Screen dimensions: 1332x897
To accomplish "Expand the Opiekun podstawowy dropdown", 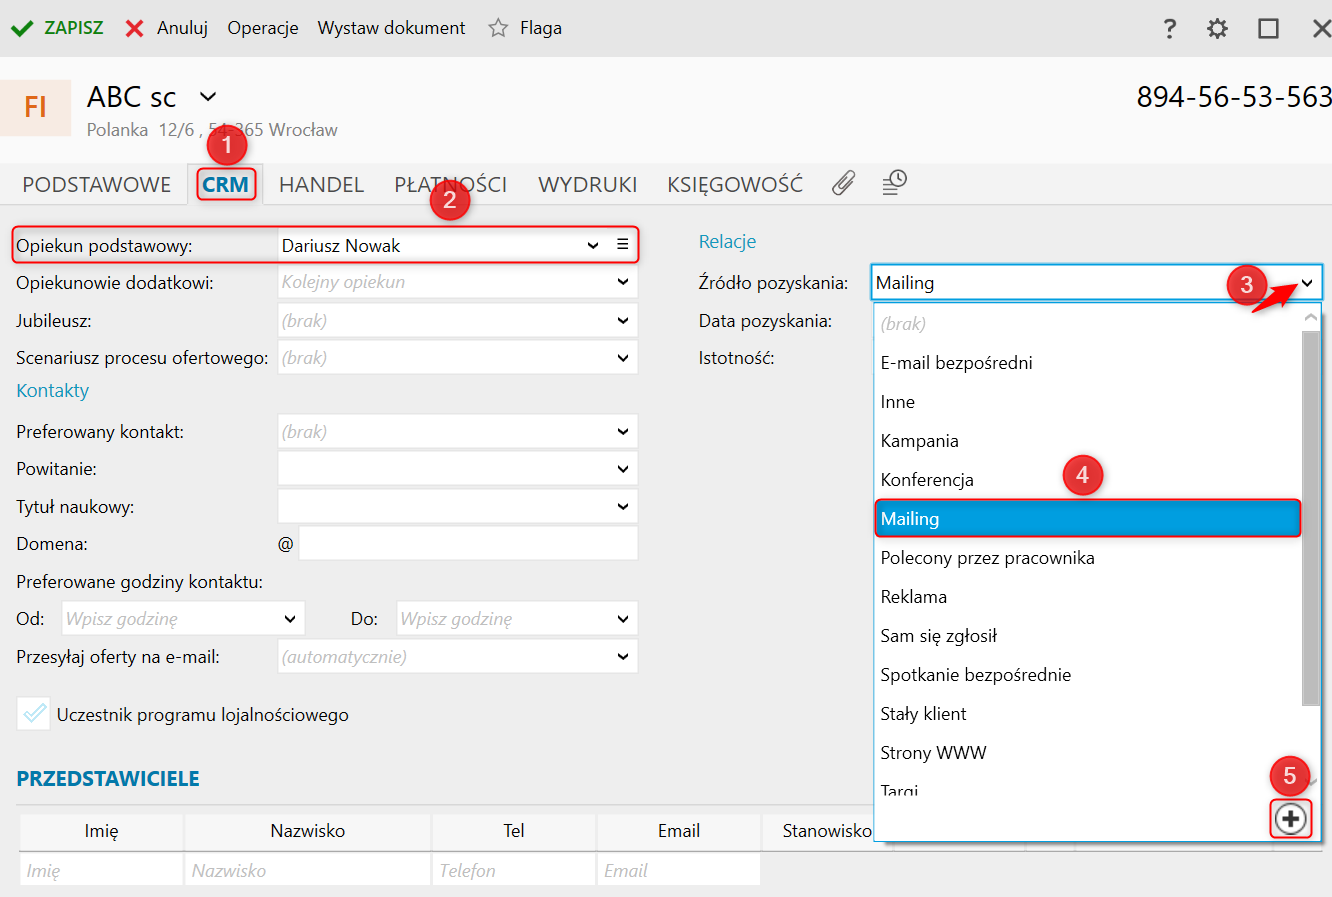I will point(593,245).
